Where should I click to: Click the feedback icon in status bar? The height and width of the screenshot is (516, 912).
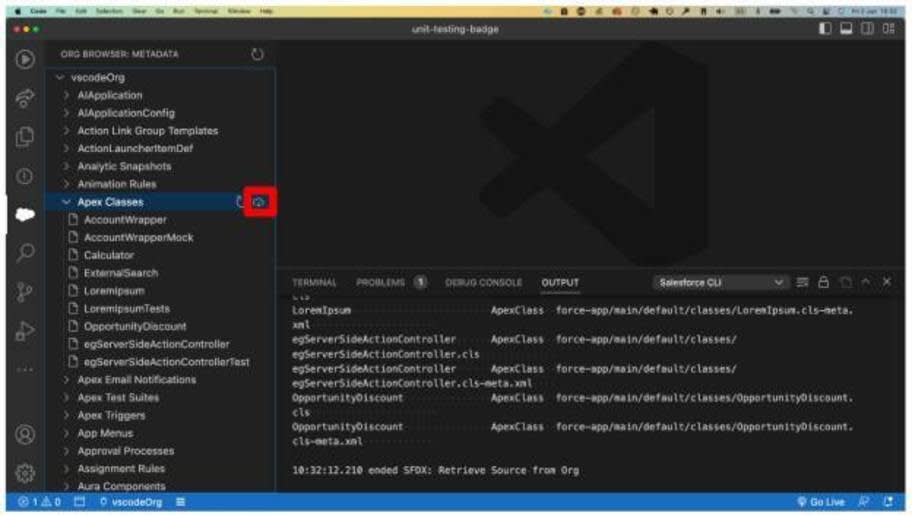864,502
